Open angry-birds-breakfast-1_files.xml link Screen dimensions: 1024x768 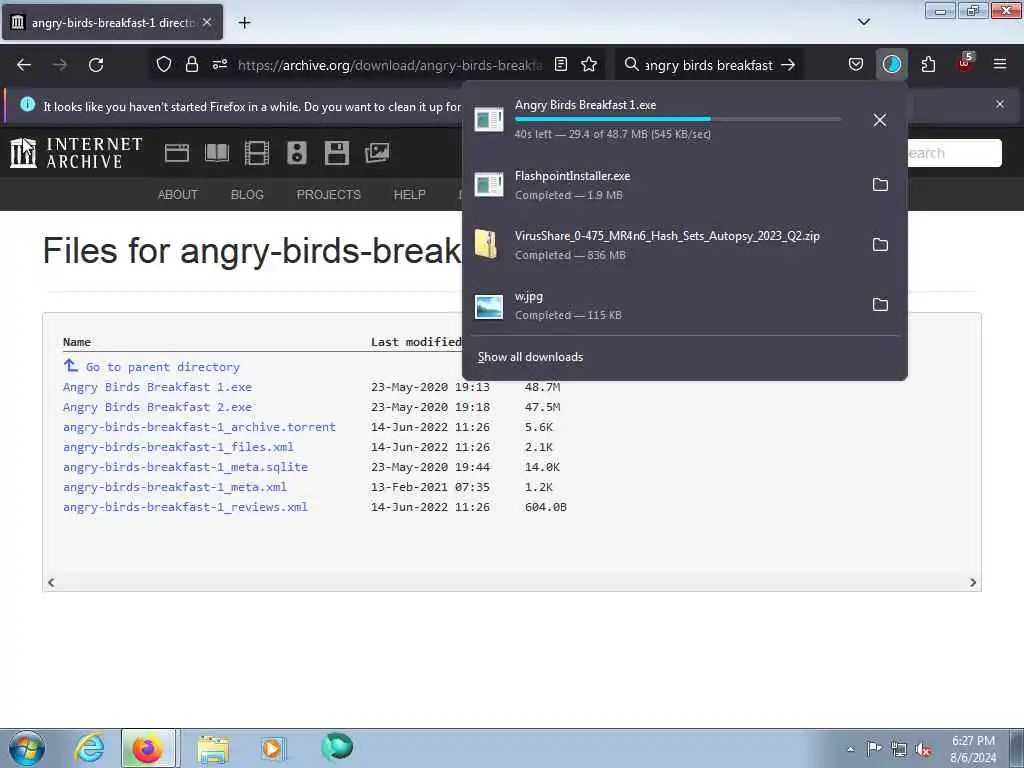[x=178, y=447]
